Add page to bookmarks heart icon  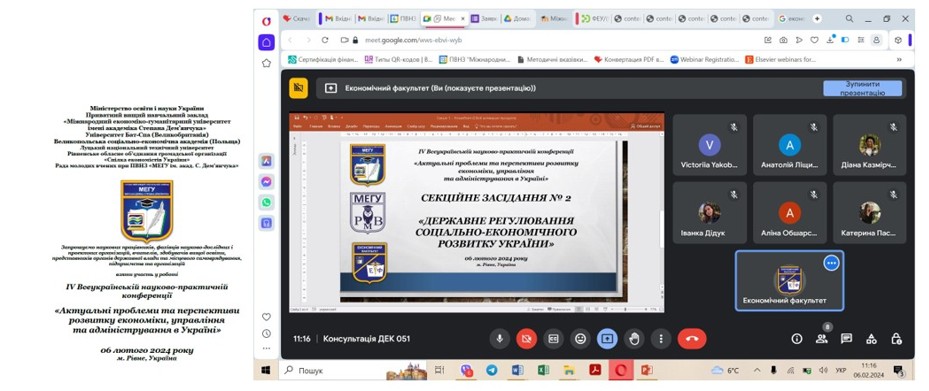(x=814, y=40)
